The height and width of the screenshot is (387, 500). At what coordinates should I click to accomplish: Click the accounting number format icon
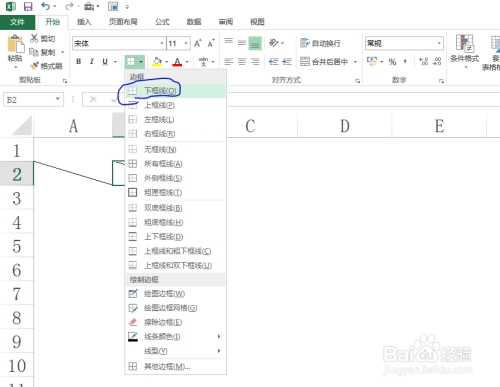click(371, 61)
